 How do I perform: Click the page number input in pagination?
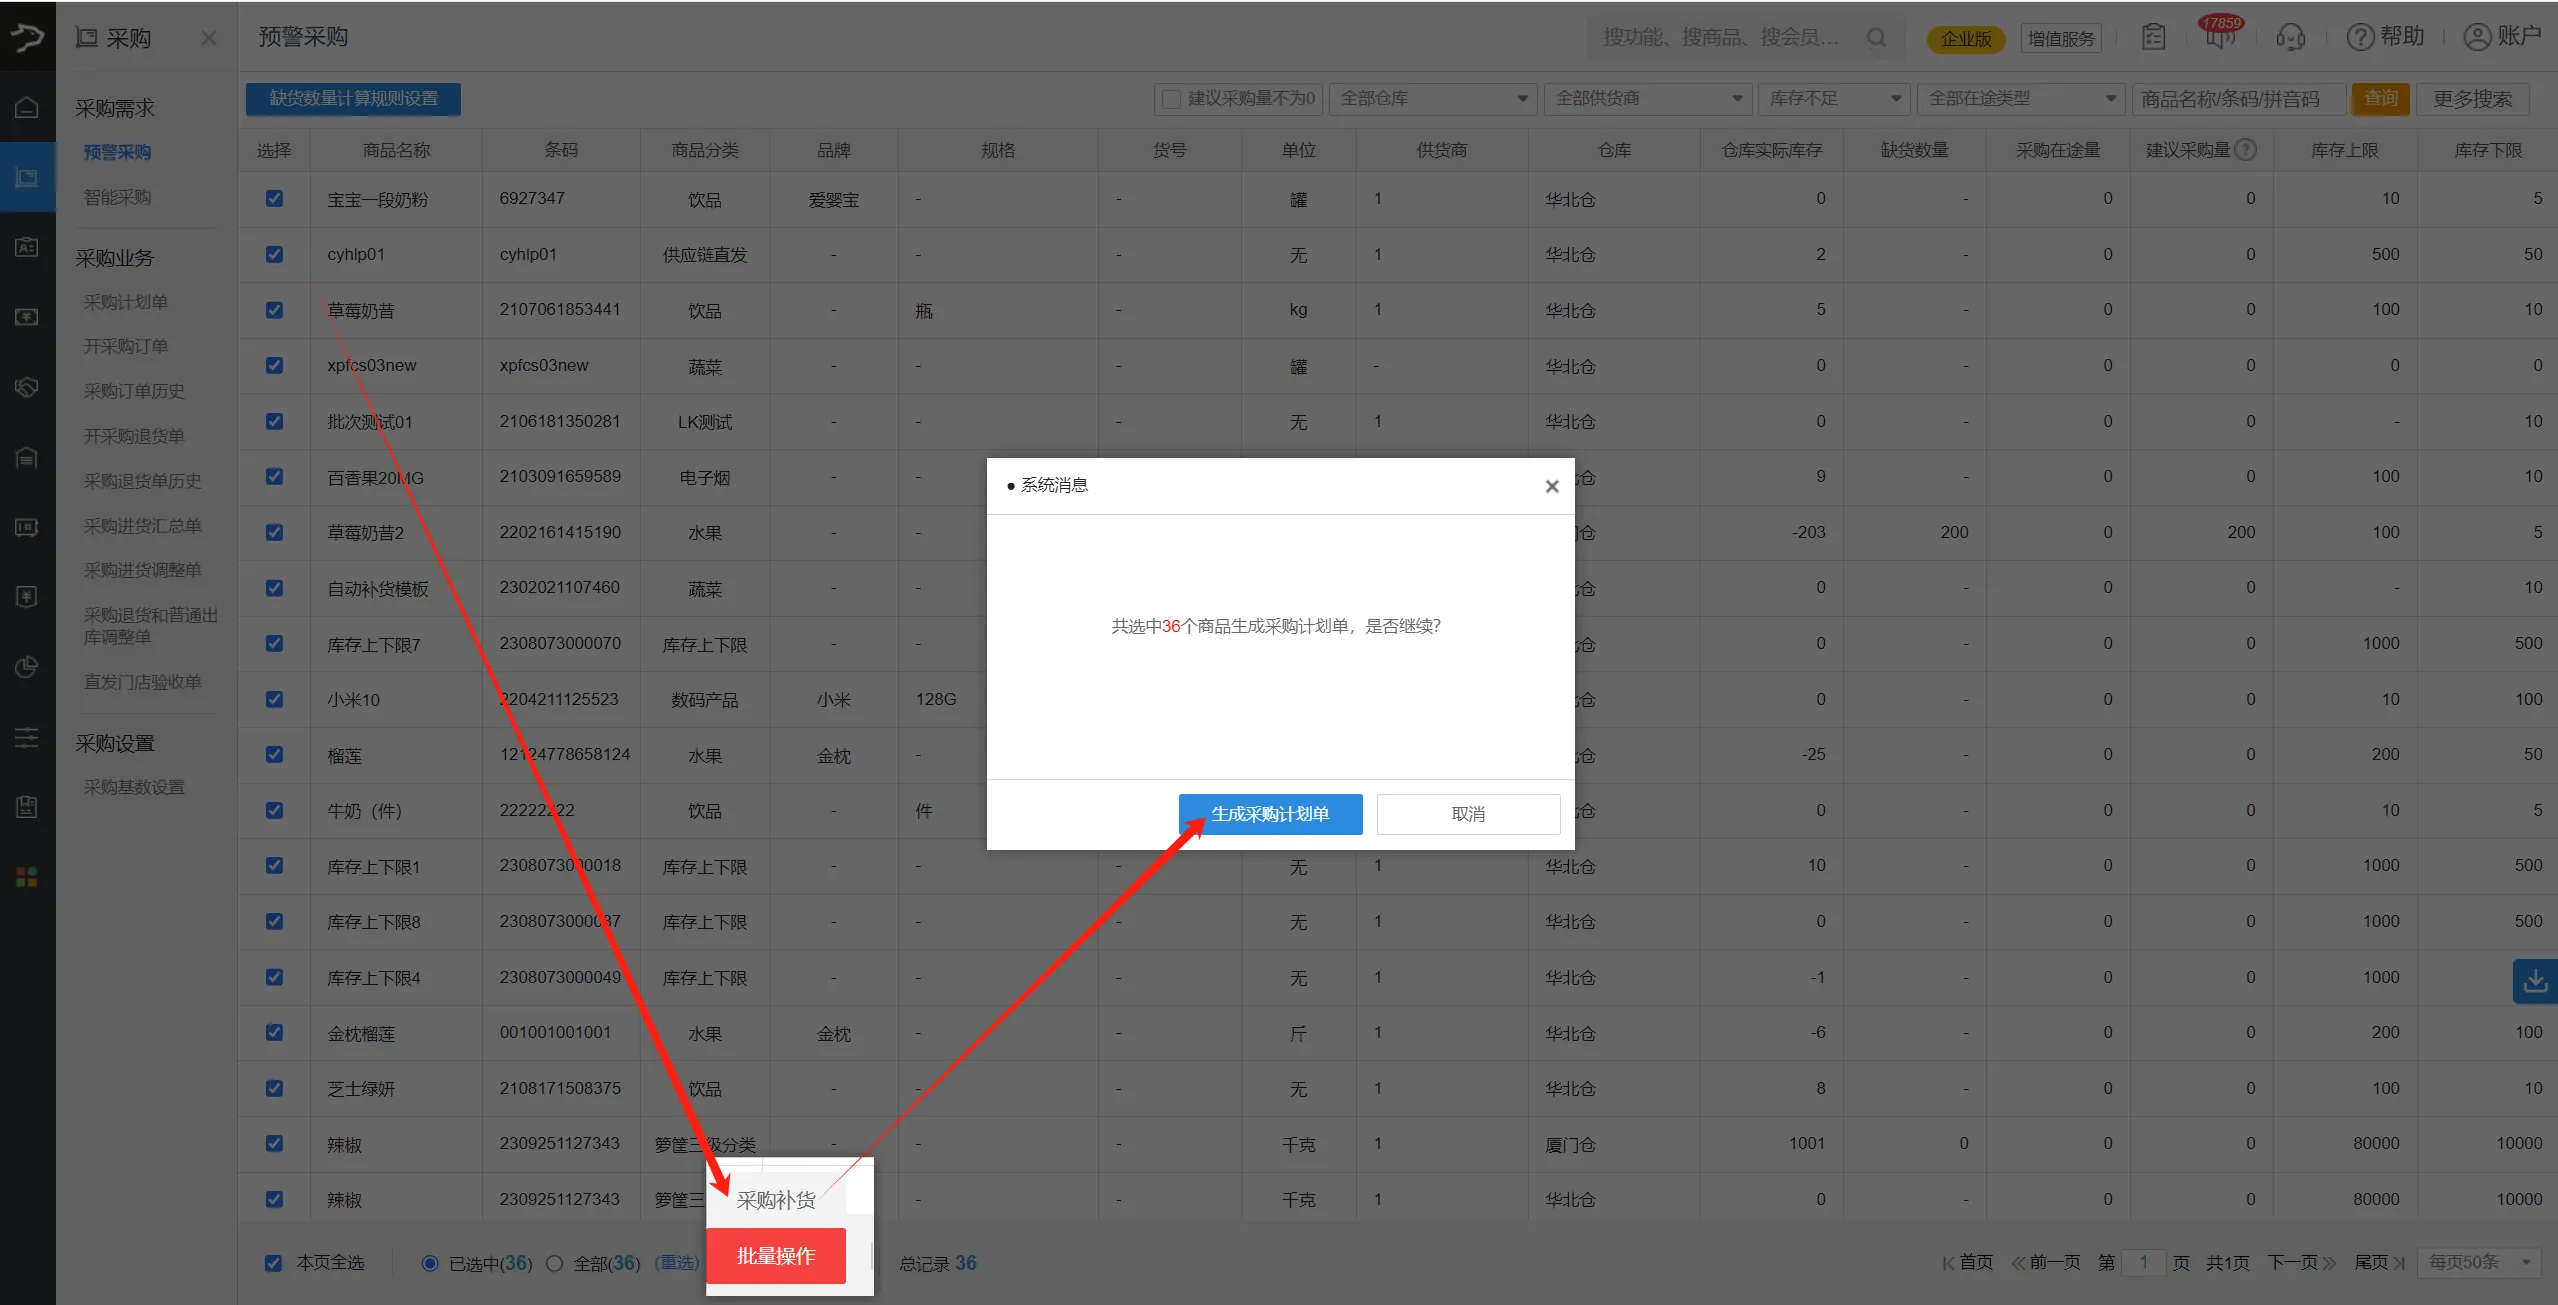pos(2146,1262)
